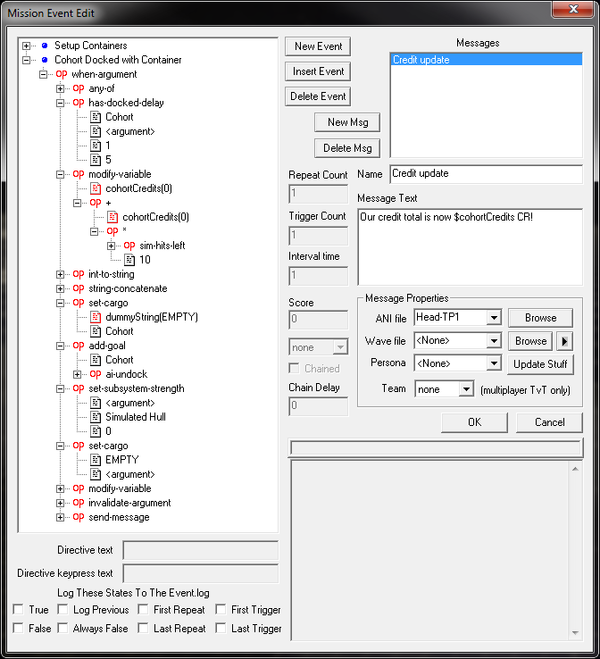600x659 pixels.
Task: Click the red variable icon beside dummyString(EMPTY)
Action: tap(96, 317)
